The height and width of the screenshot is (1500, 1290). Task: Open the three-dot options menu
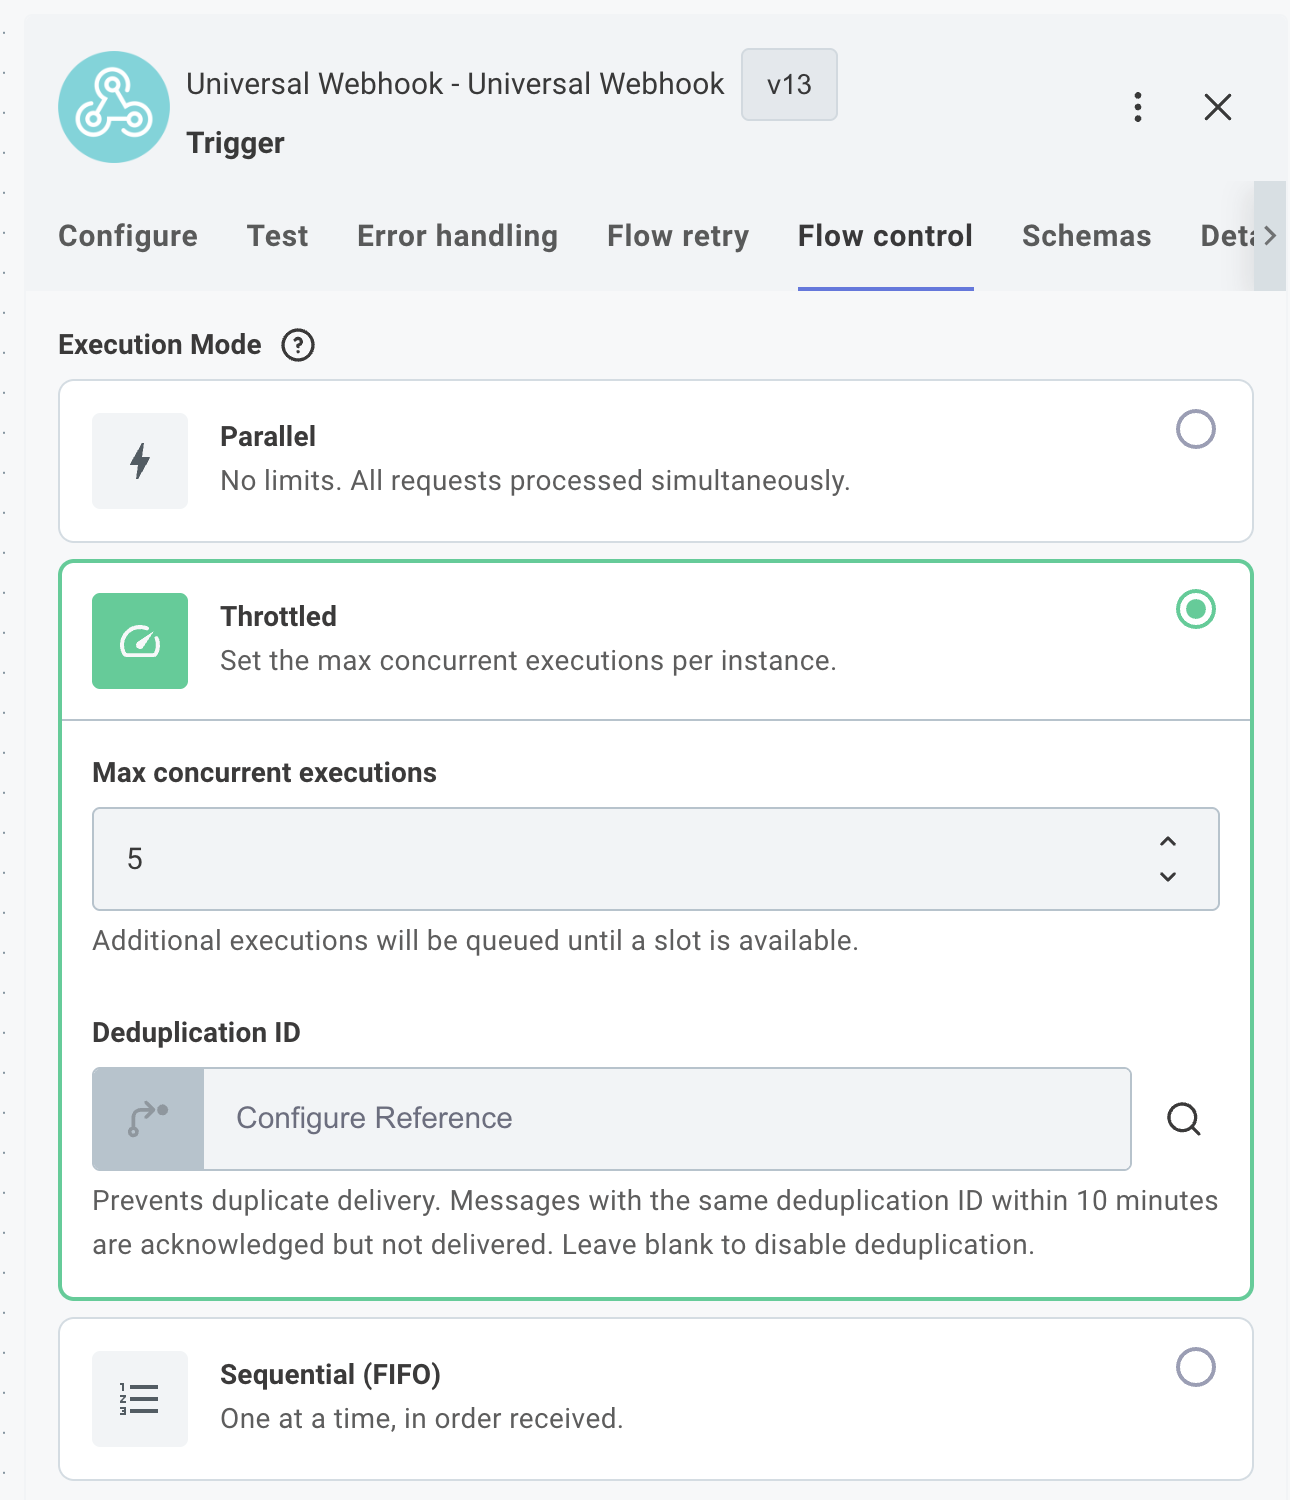pos(1137,107)
